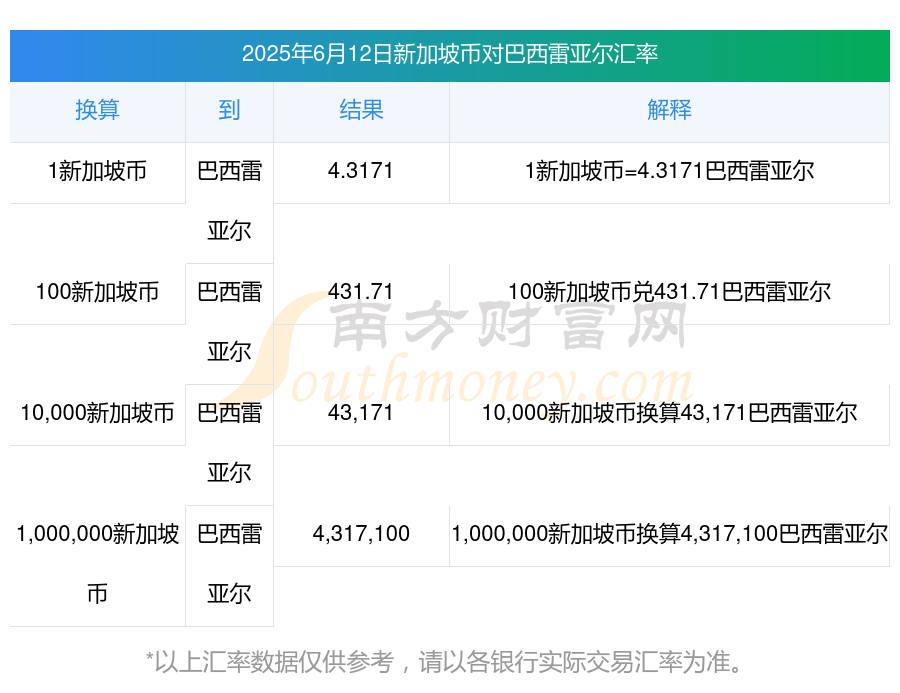Viewport: 900px width, 693px height.
Task: Select the 1新加坡币 cell
Action: [98, 171]
